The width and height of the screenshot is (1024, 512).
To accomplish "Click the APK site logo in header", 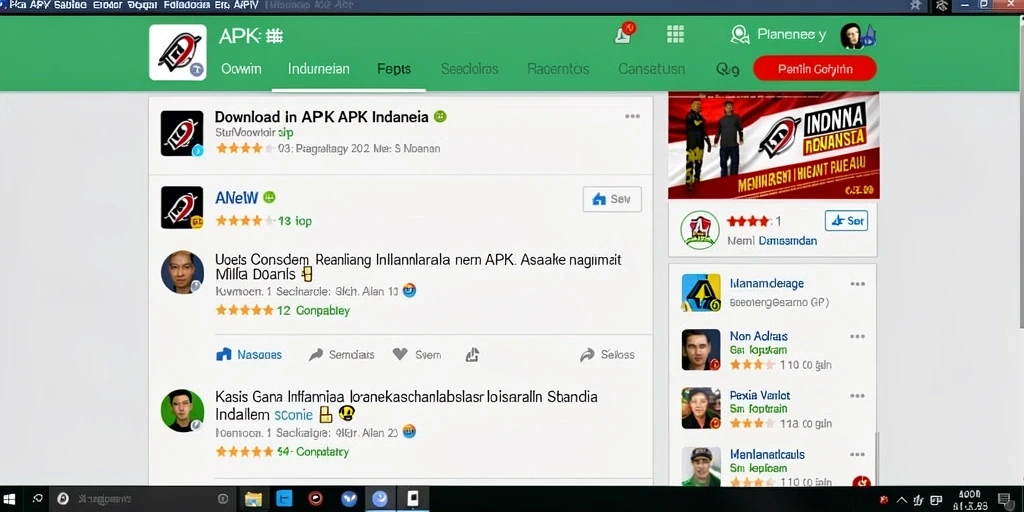I will tap(178, 52).
